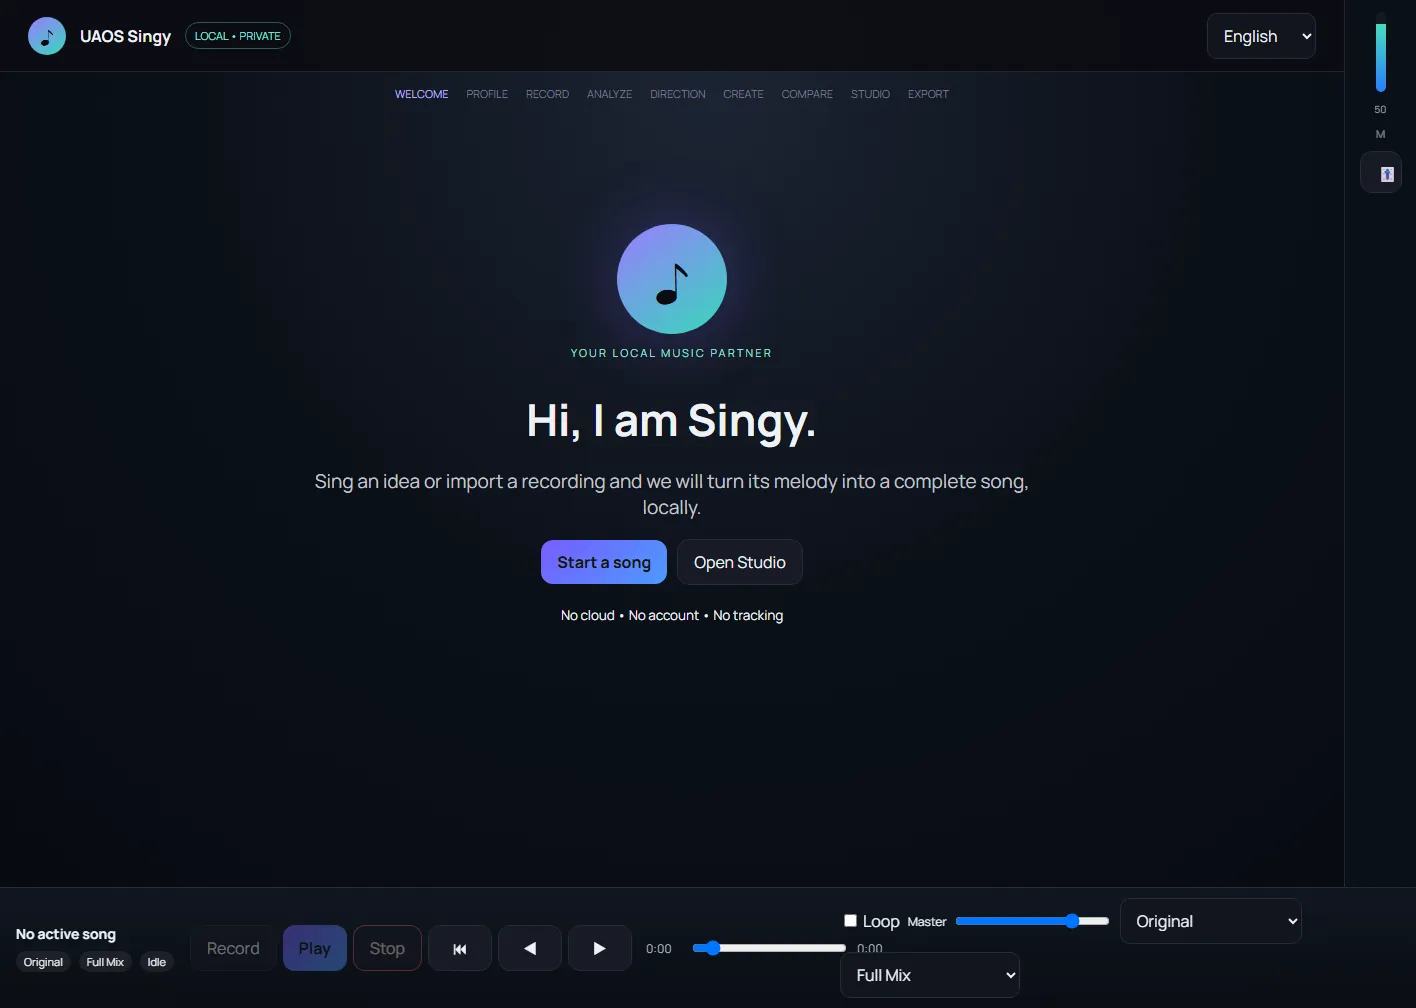Switch to the Analyze tab
Image resolution: width=1416 pixels, height=1008 pixels.
(x=609, y=94)
